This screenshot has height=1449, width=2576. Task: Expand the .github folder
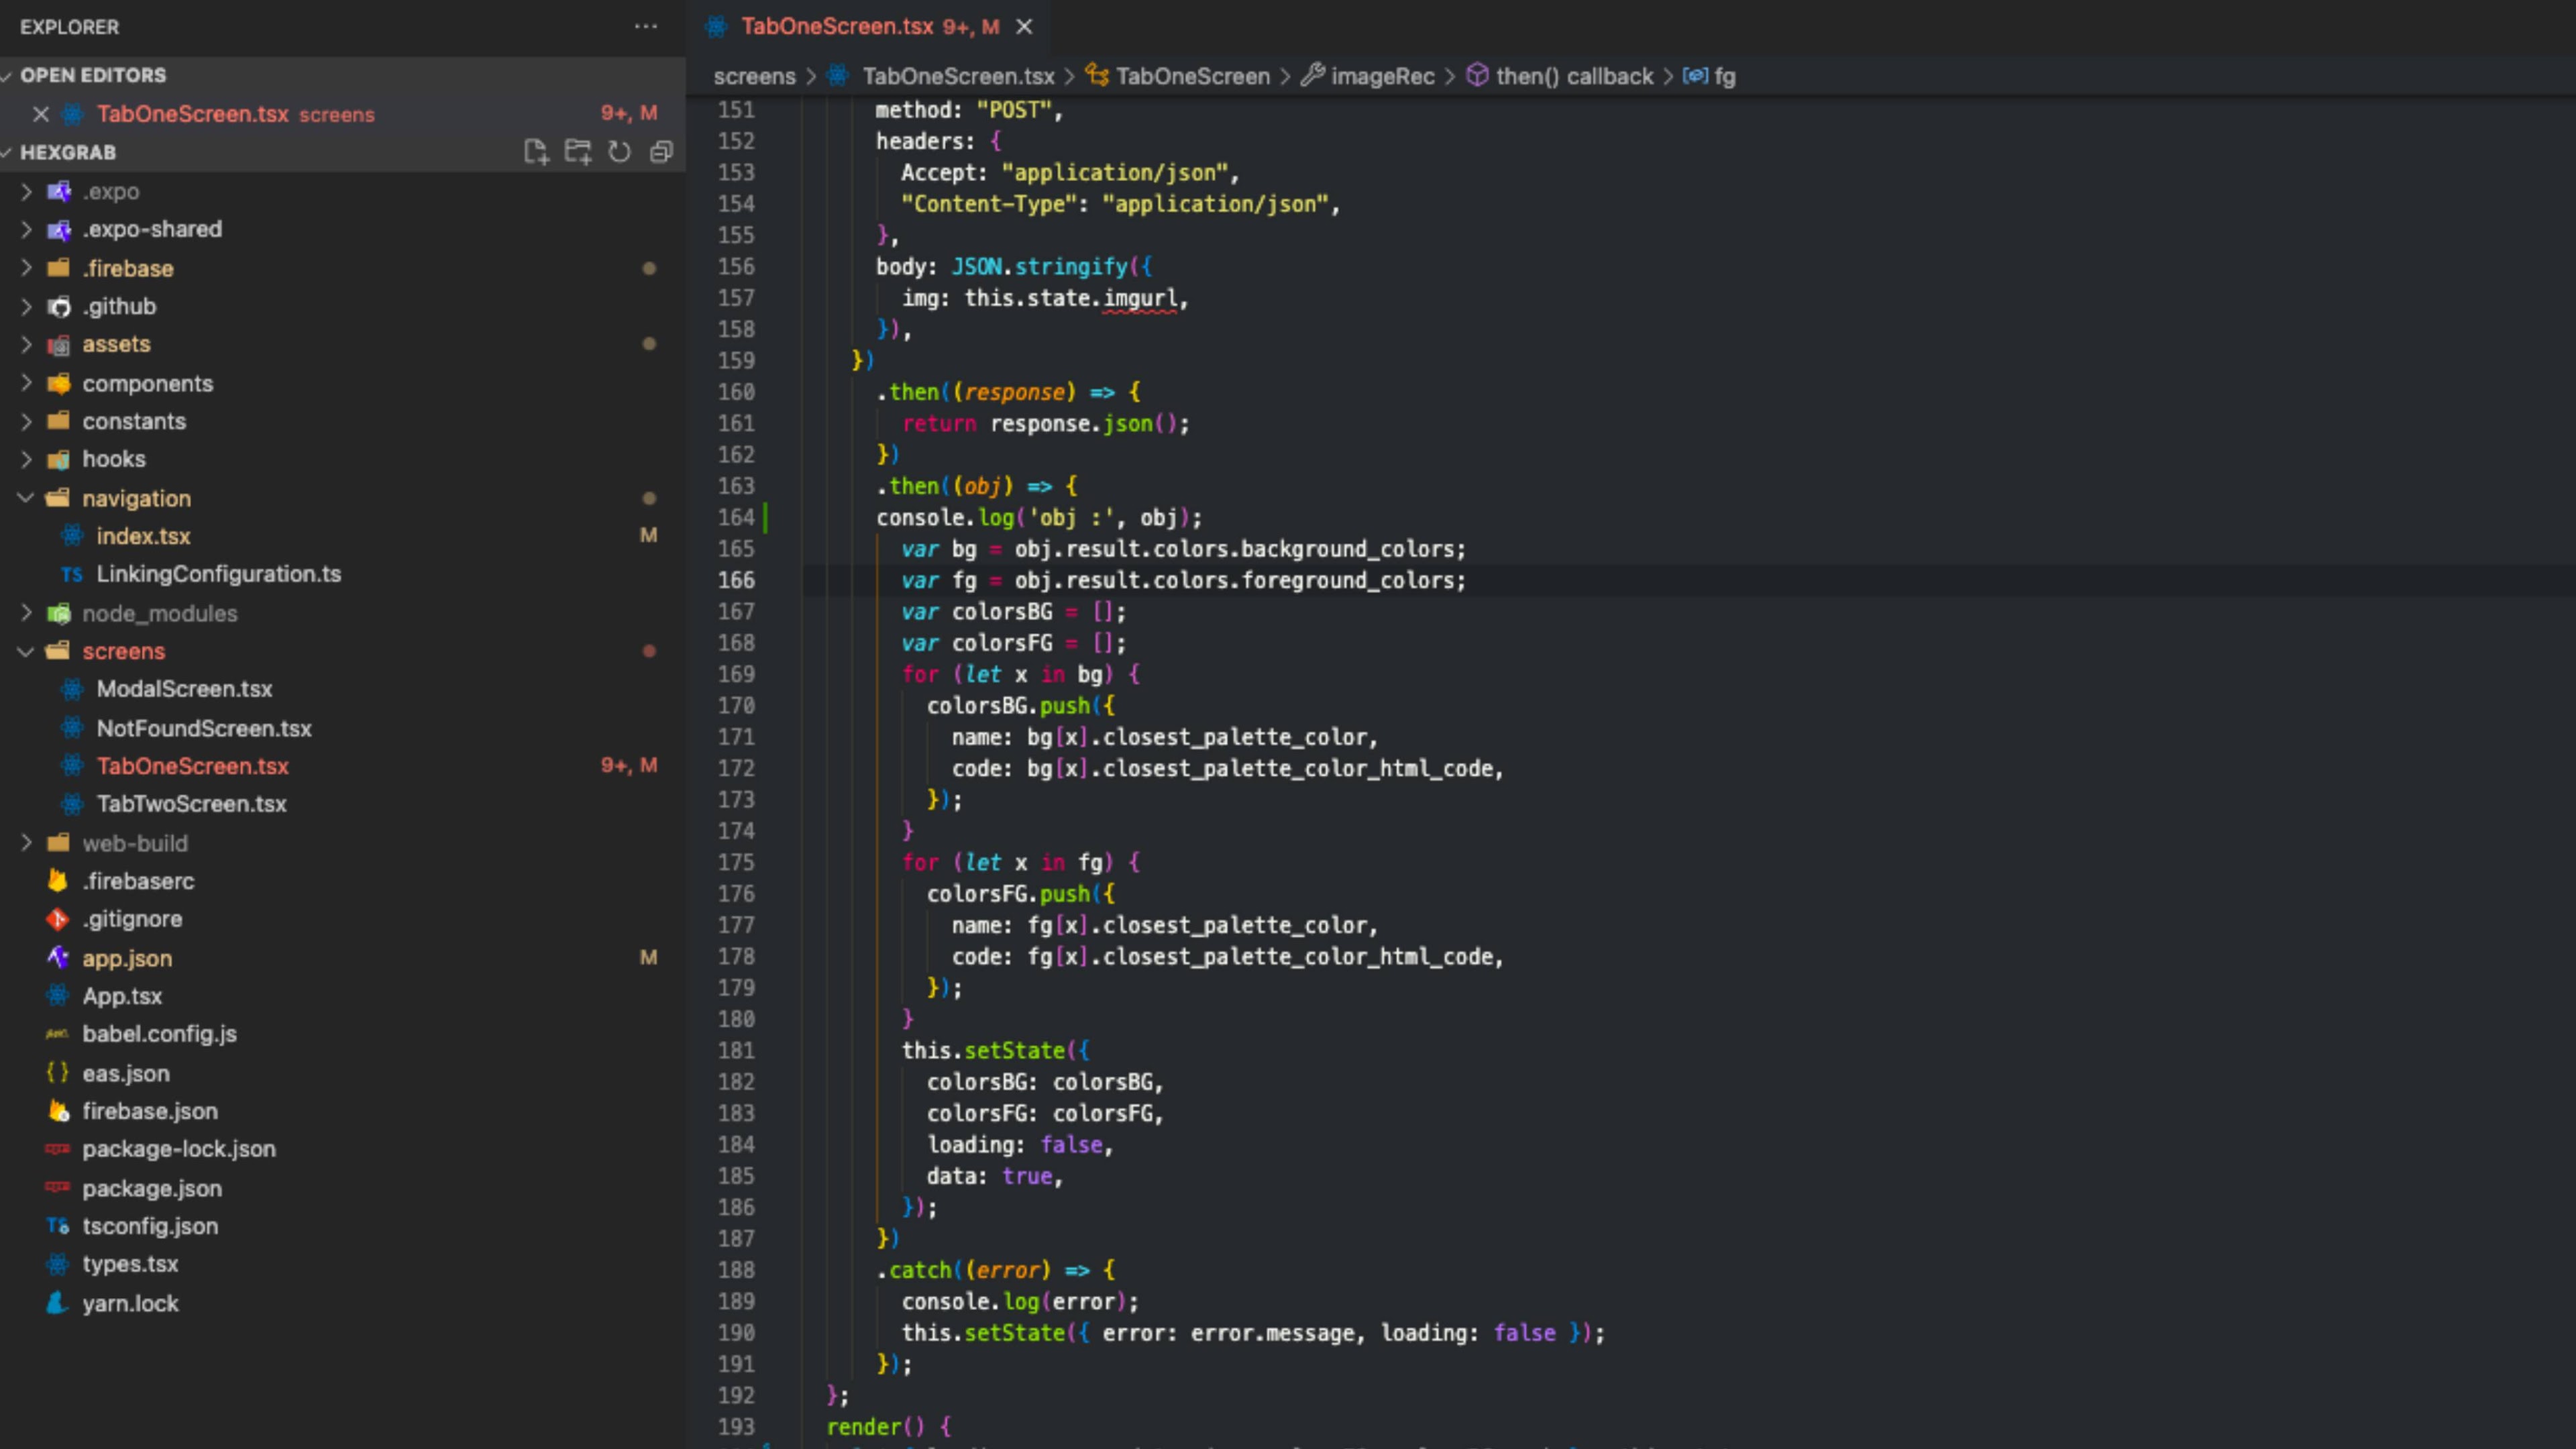(26, 306)
